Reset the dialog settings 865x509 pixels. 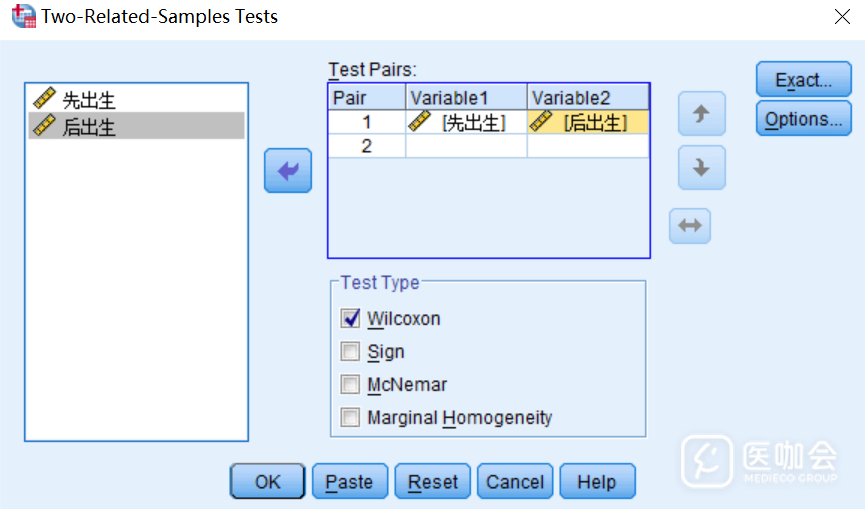pos(432,482)
